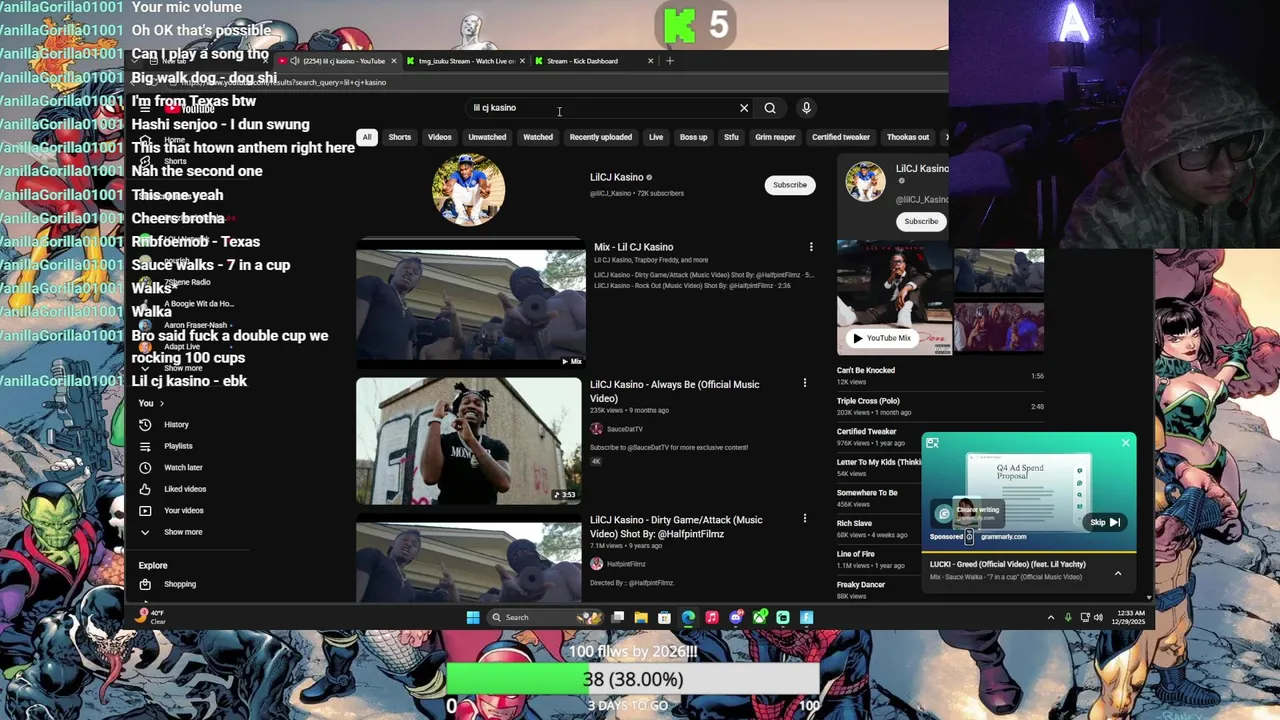
Task: Open Windows Start menu
Action: (473, 617)
